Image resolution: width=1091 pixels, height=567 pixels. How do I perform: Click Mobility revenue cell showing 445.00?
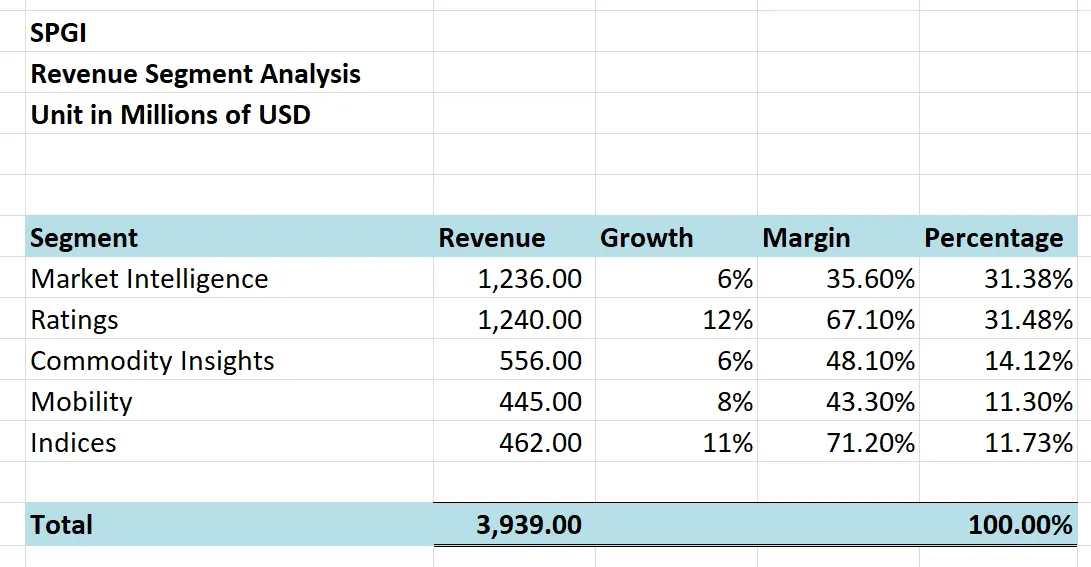(540, 402)
